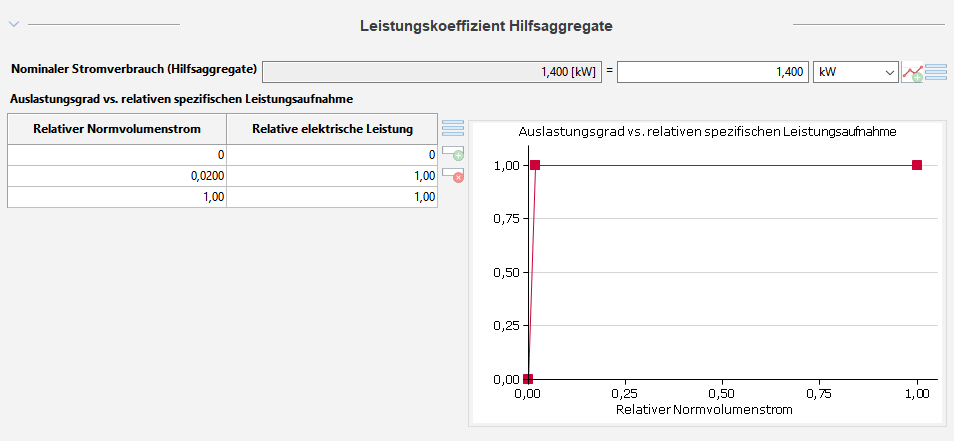The width and height of the screenshot is (954, 441).
Task: Collapse the Leistungskoeffizient Hilfsaggregate section chevron
Action: (14, 23)
